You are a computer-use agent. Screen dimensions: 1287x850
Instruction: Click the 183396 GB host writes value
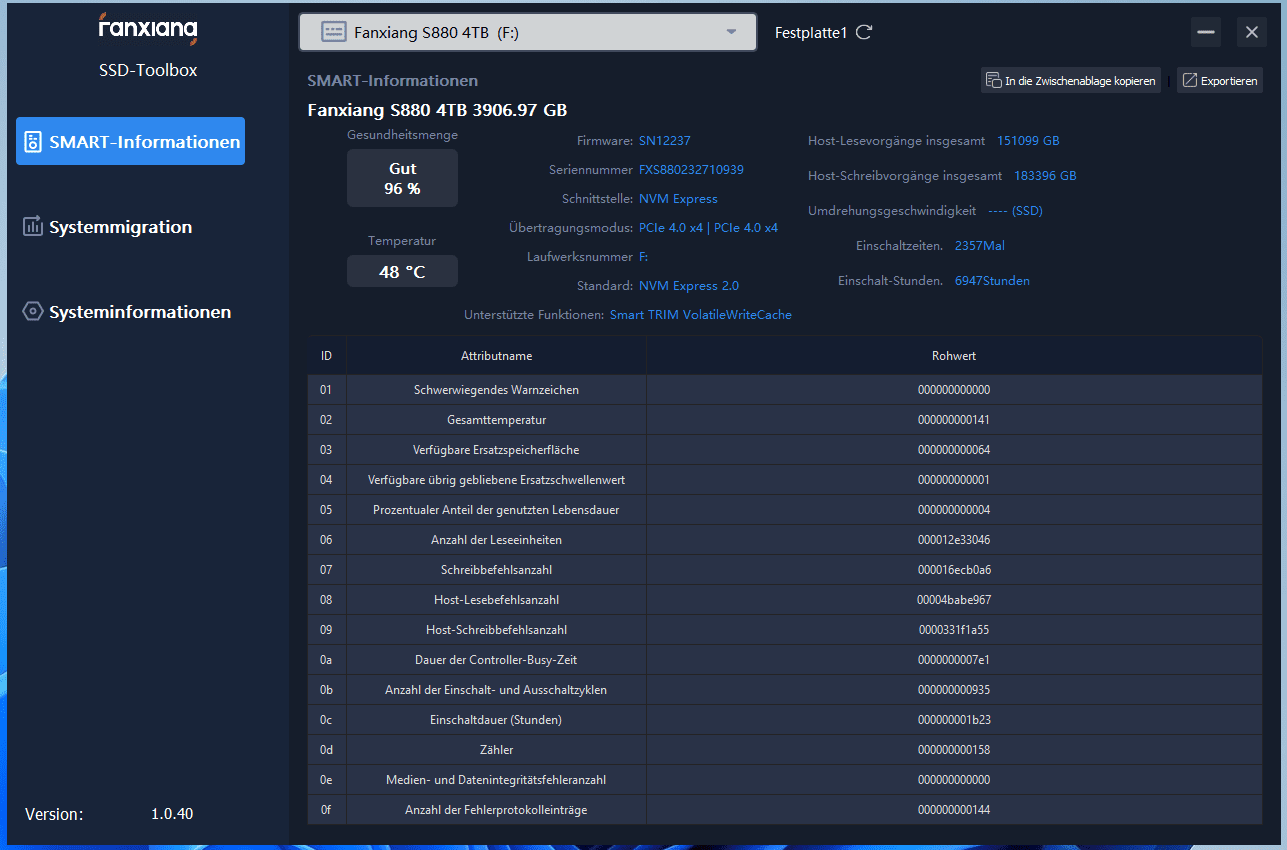click(x=1045, y=176)
